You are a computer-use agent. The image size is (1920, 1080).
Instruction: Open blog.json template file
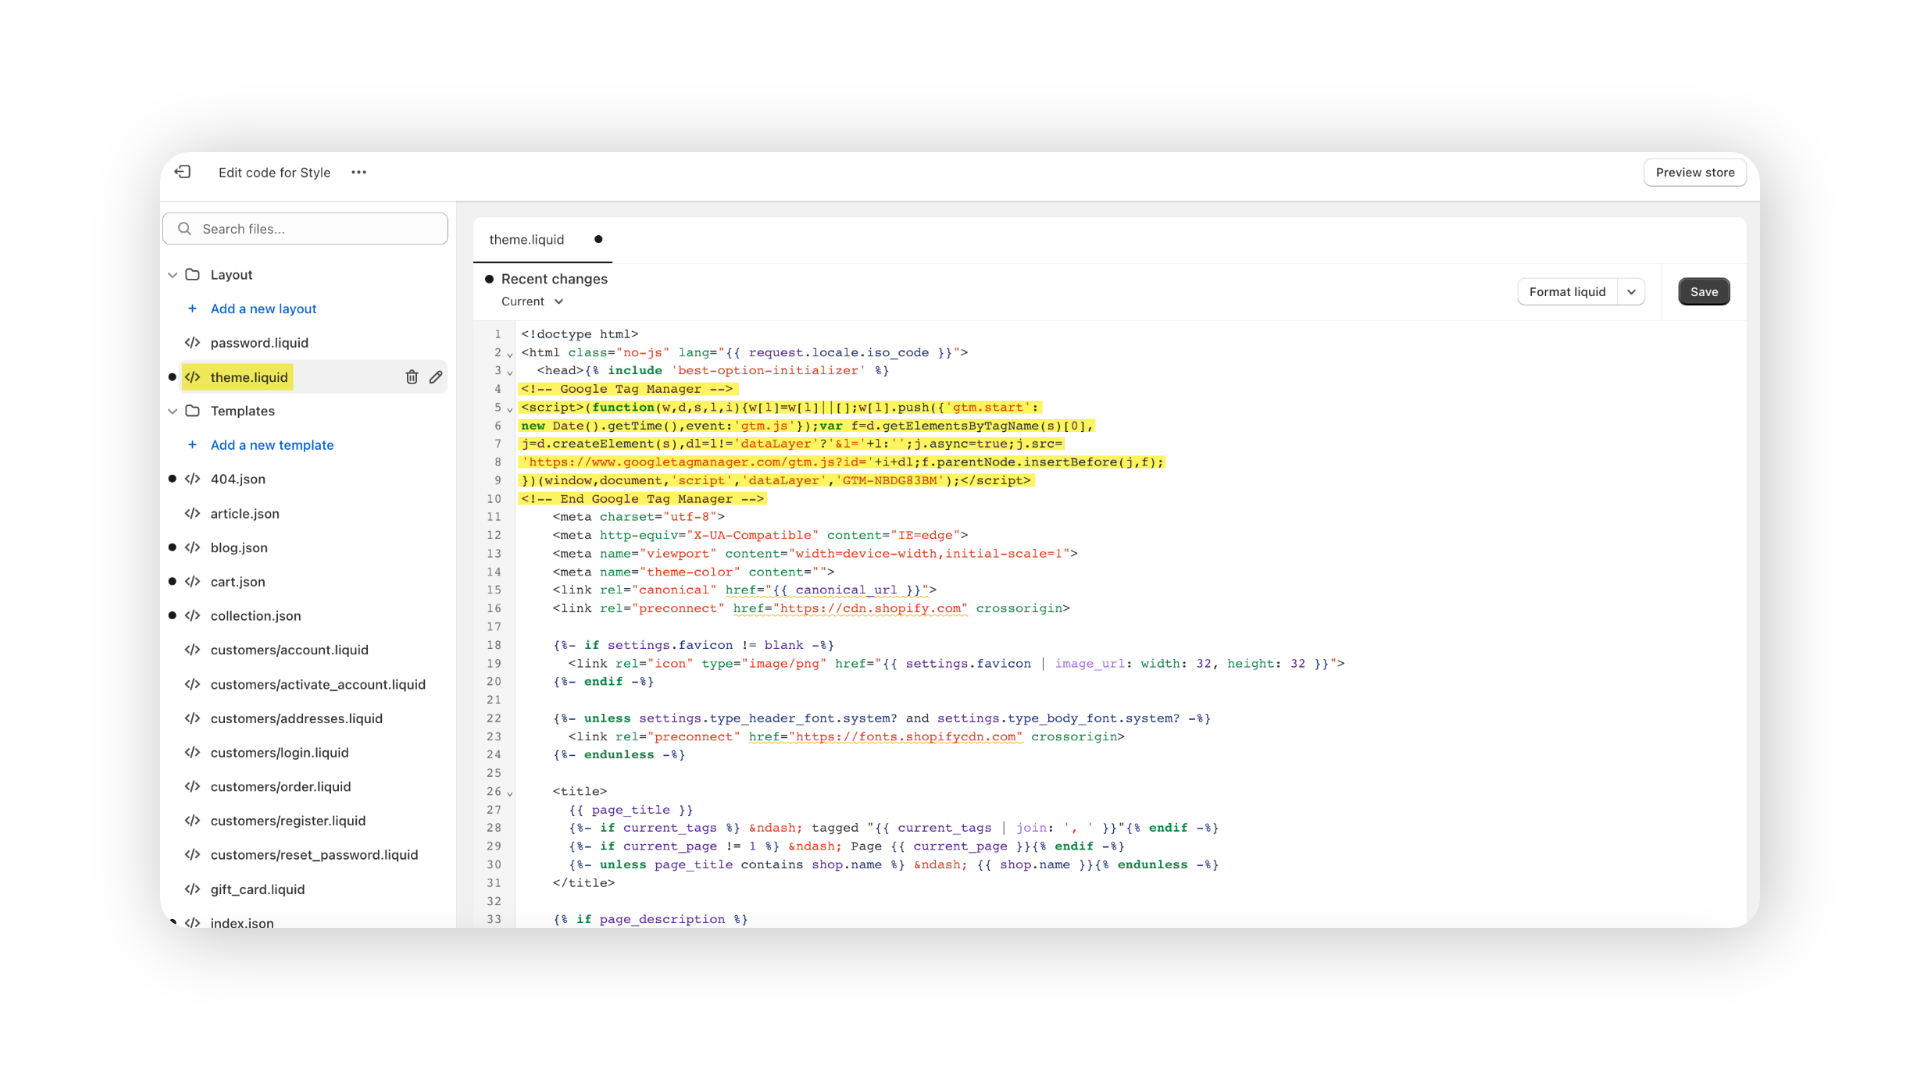239,548
